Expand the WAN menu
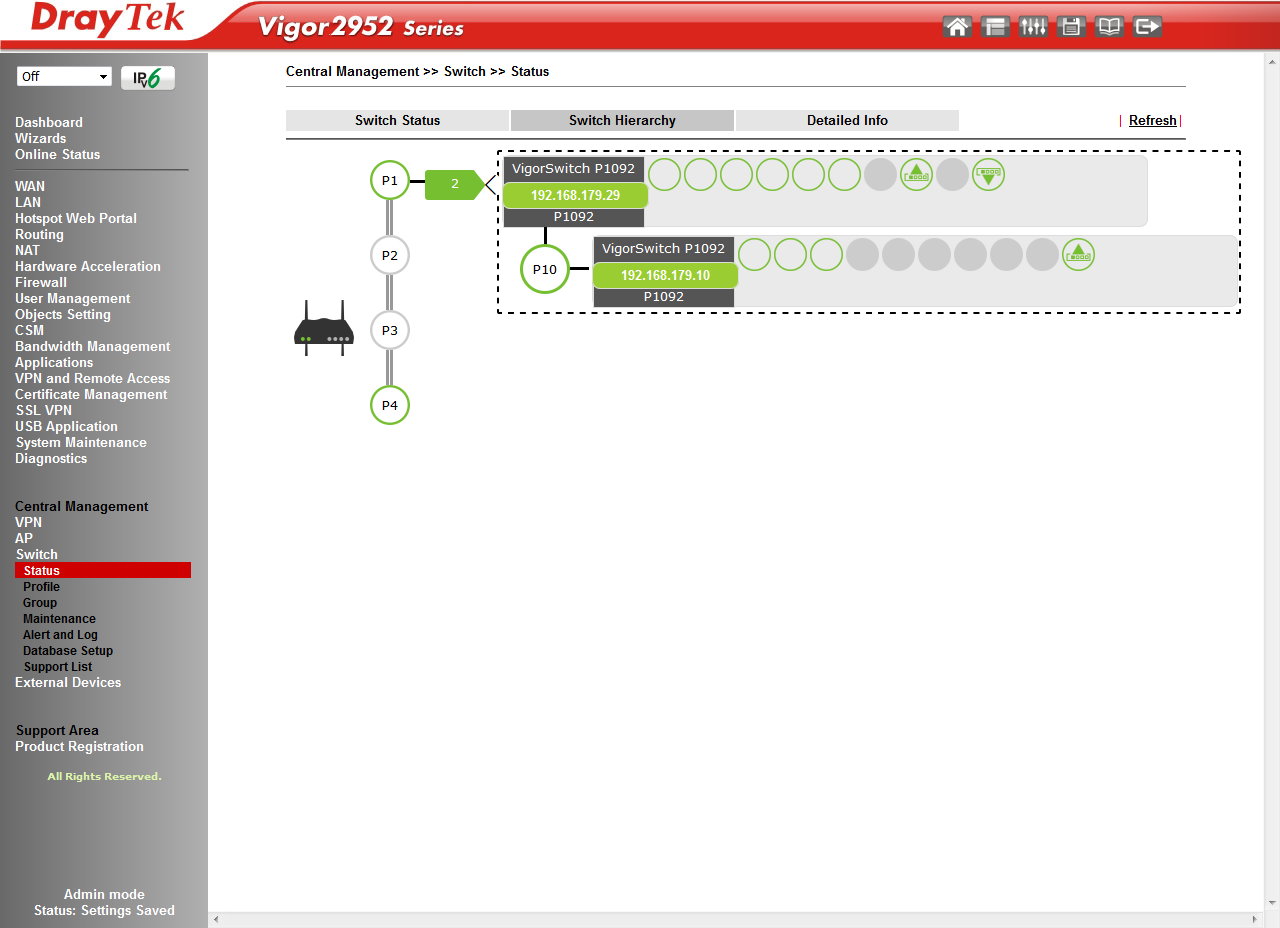1280x928 pixels. tap(30, 186)
